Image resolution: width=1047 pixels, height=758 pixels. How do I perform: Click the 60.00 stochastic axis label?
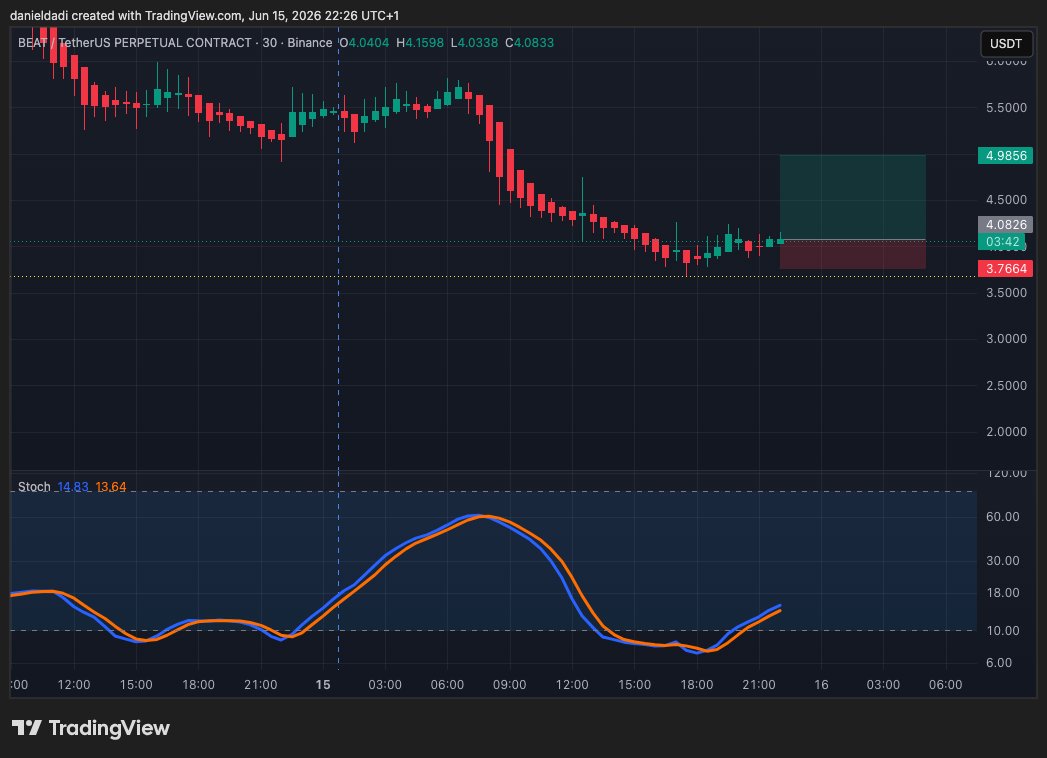coord(1003,516)
